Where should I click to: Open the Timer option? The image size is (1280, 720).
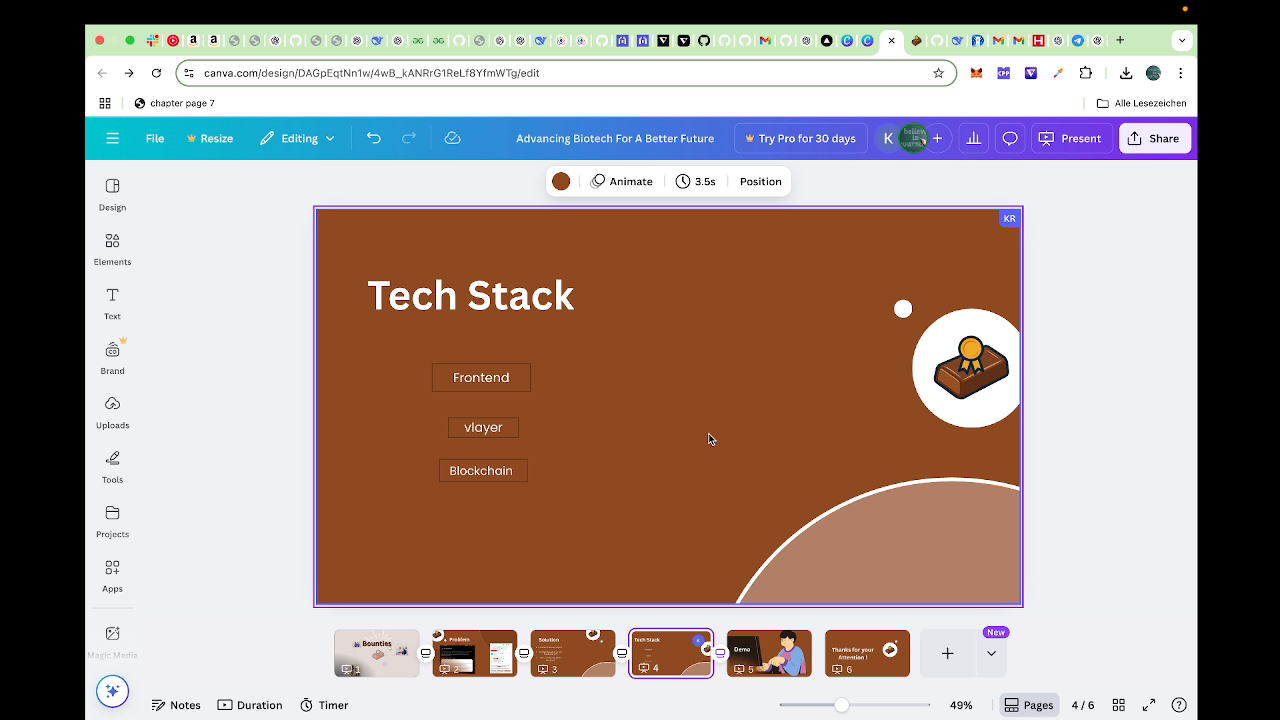pos(324,705)
